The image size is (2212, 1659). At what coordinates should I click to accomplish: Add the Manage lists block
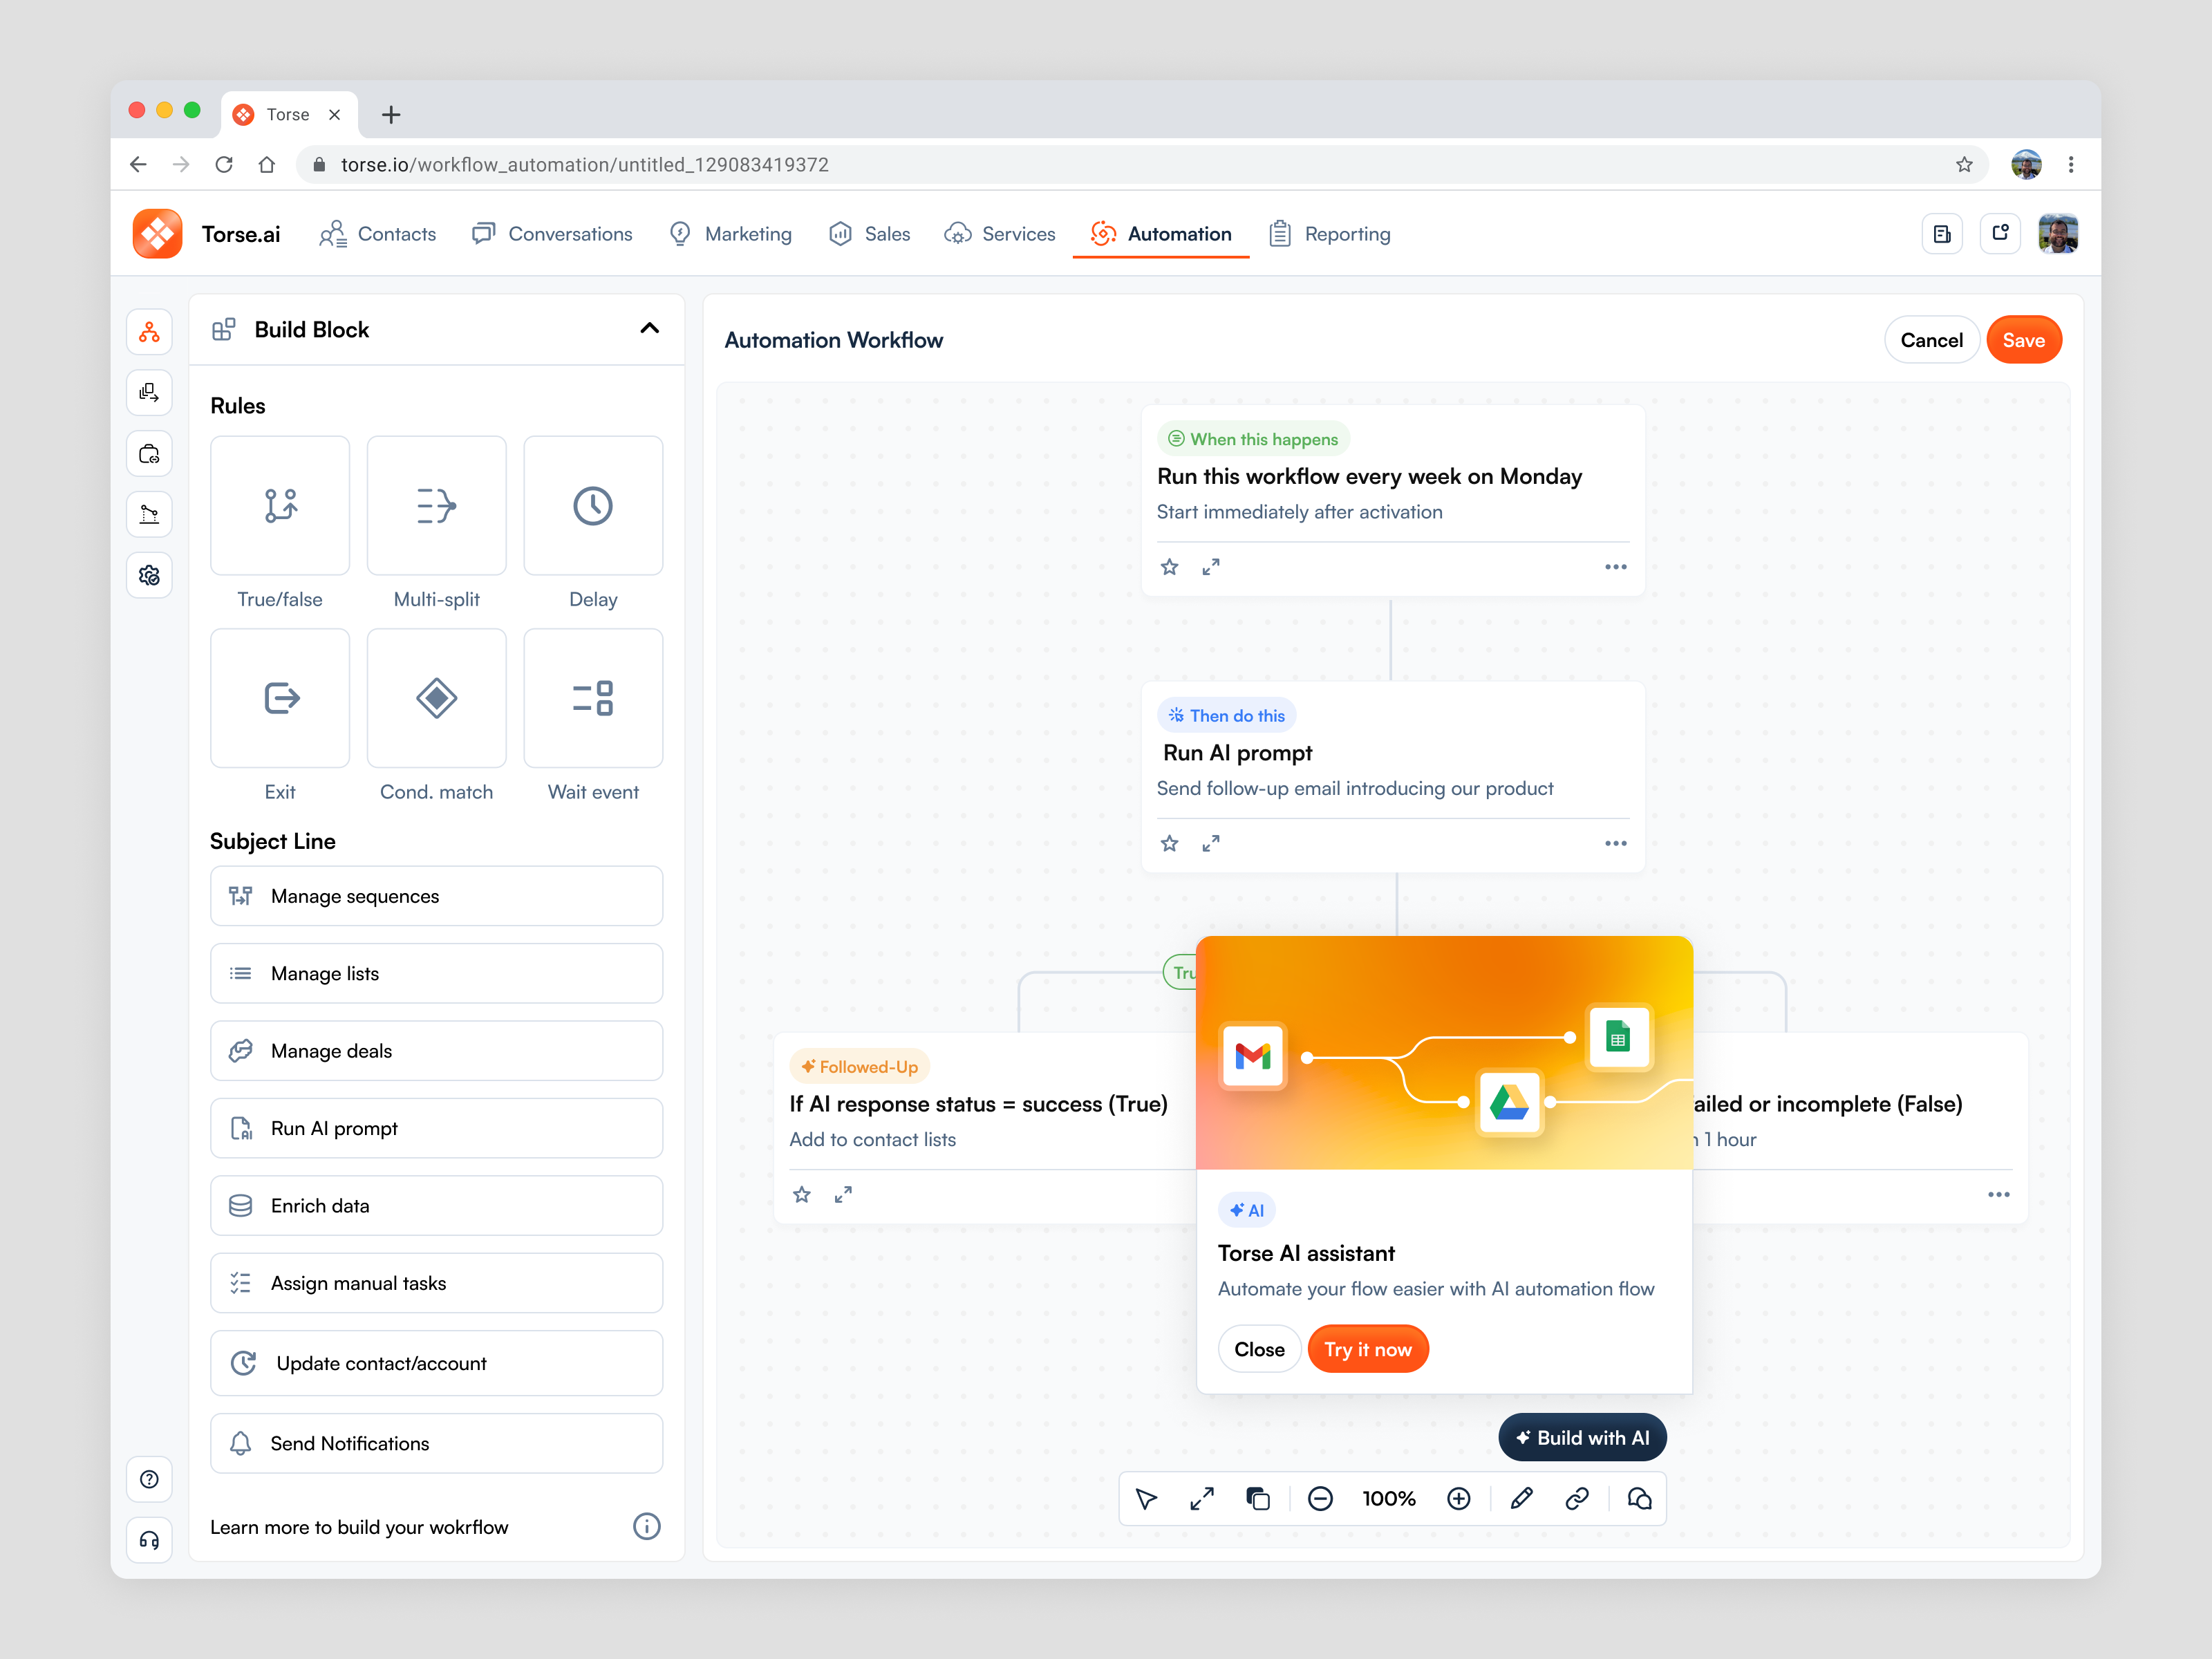coord(436,974)
